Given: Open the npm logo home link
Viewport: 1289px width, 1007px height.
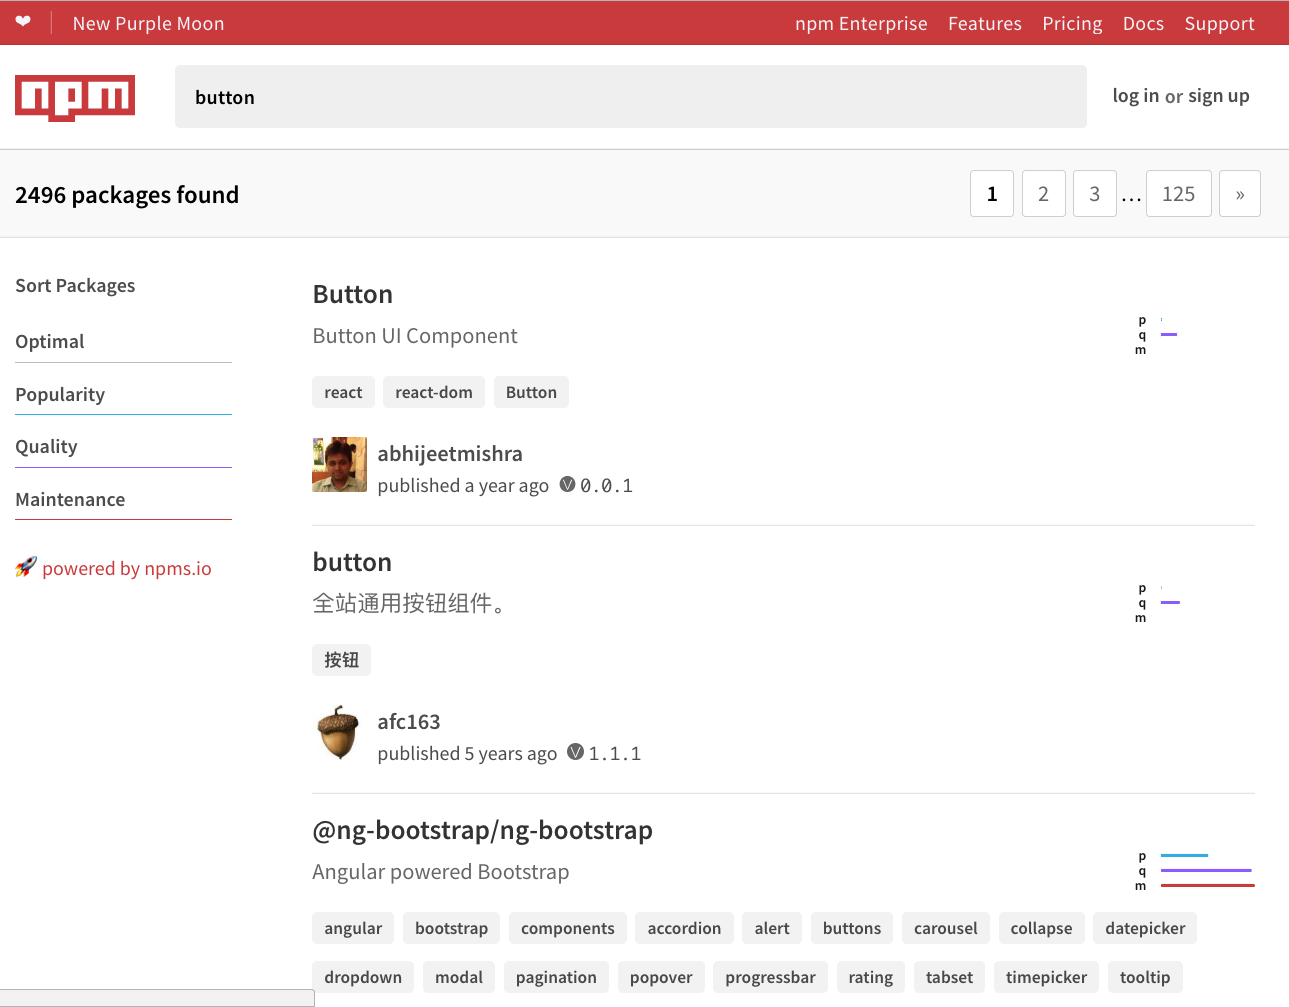Looking at the screenshot, I should coord(75,98).
